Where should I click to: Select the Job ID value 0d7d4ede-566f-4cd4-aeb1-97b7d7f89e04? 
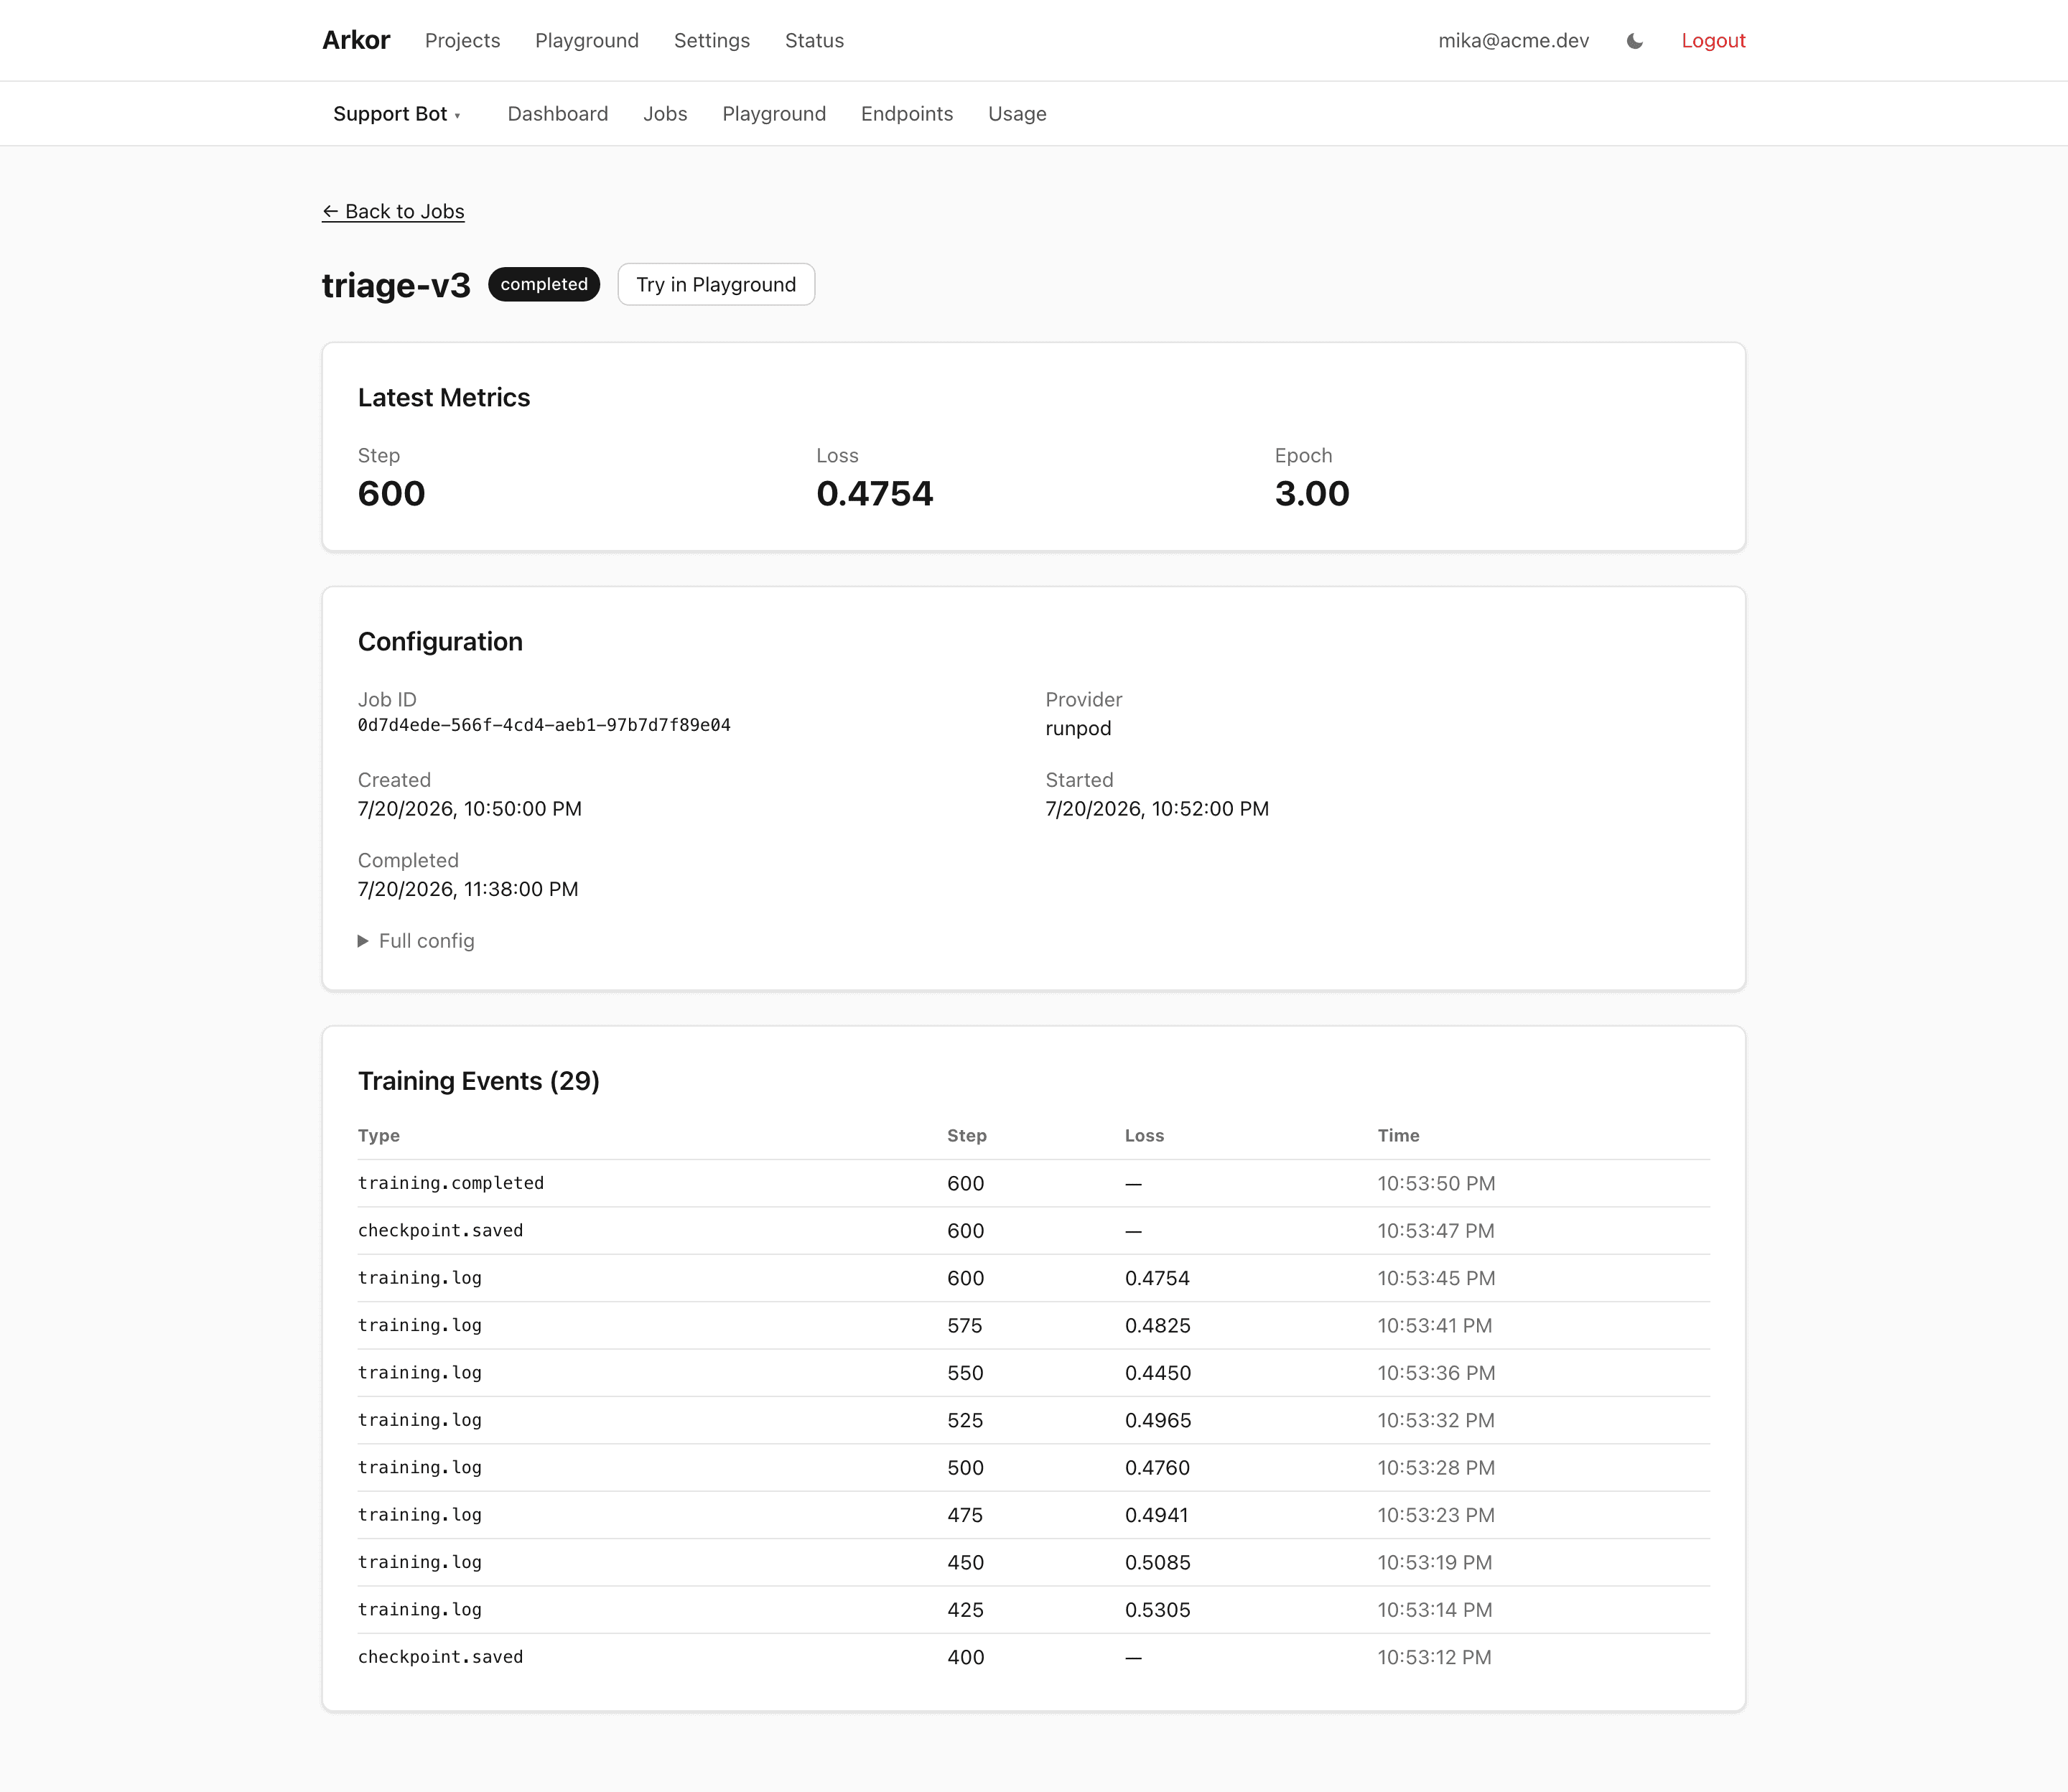[544, 725]
